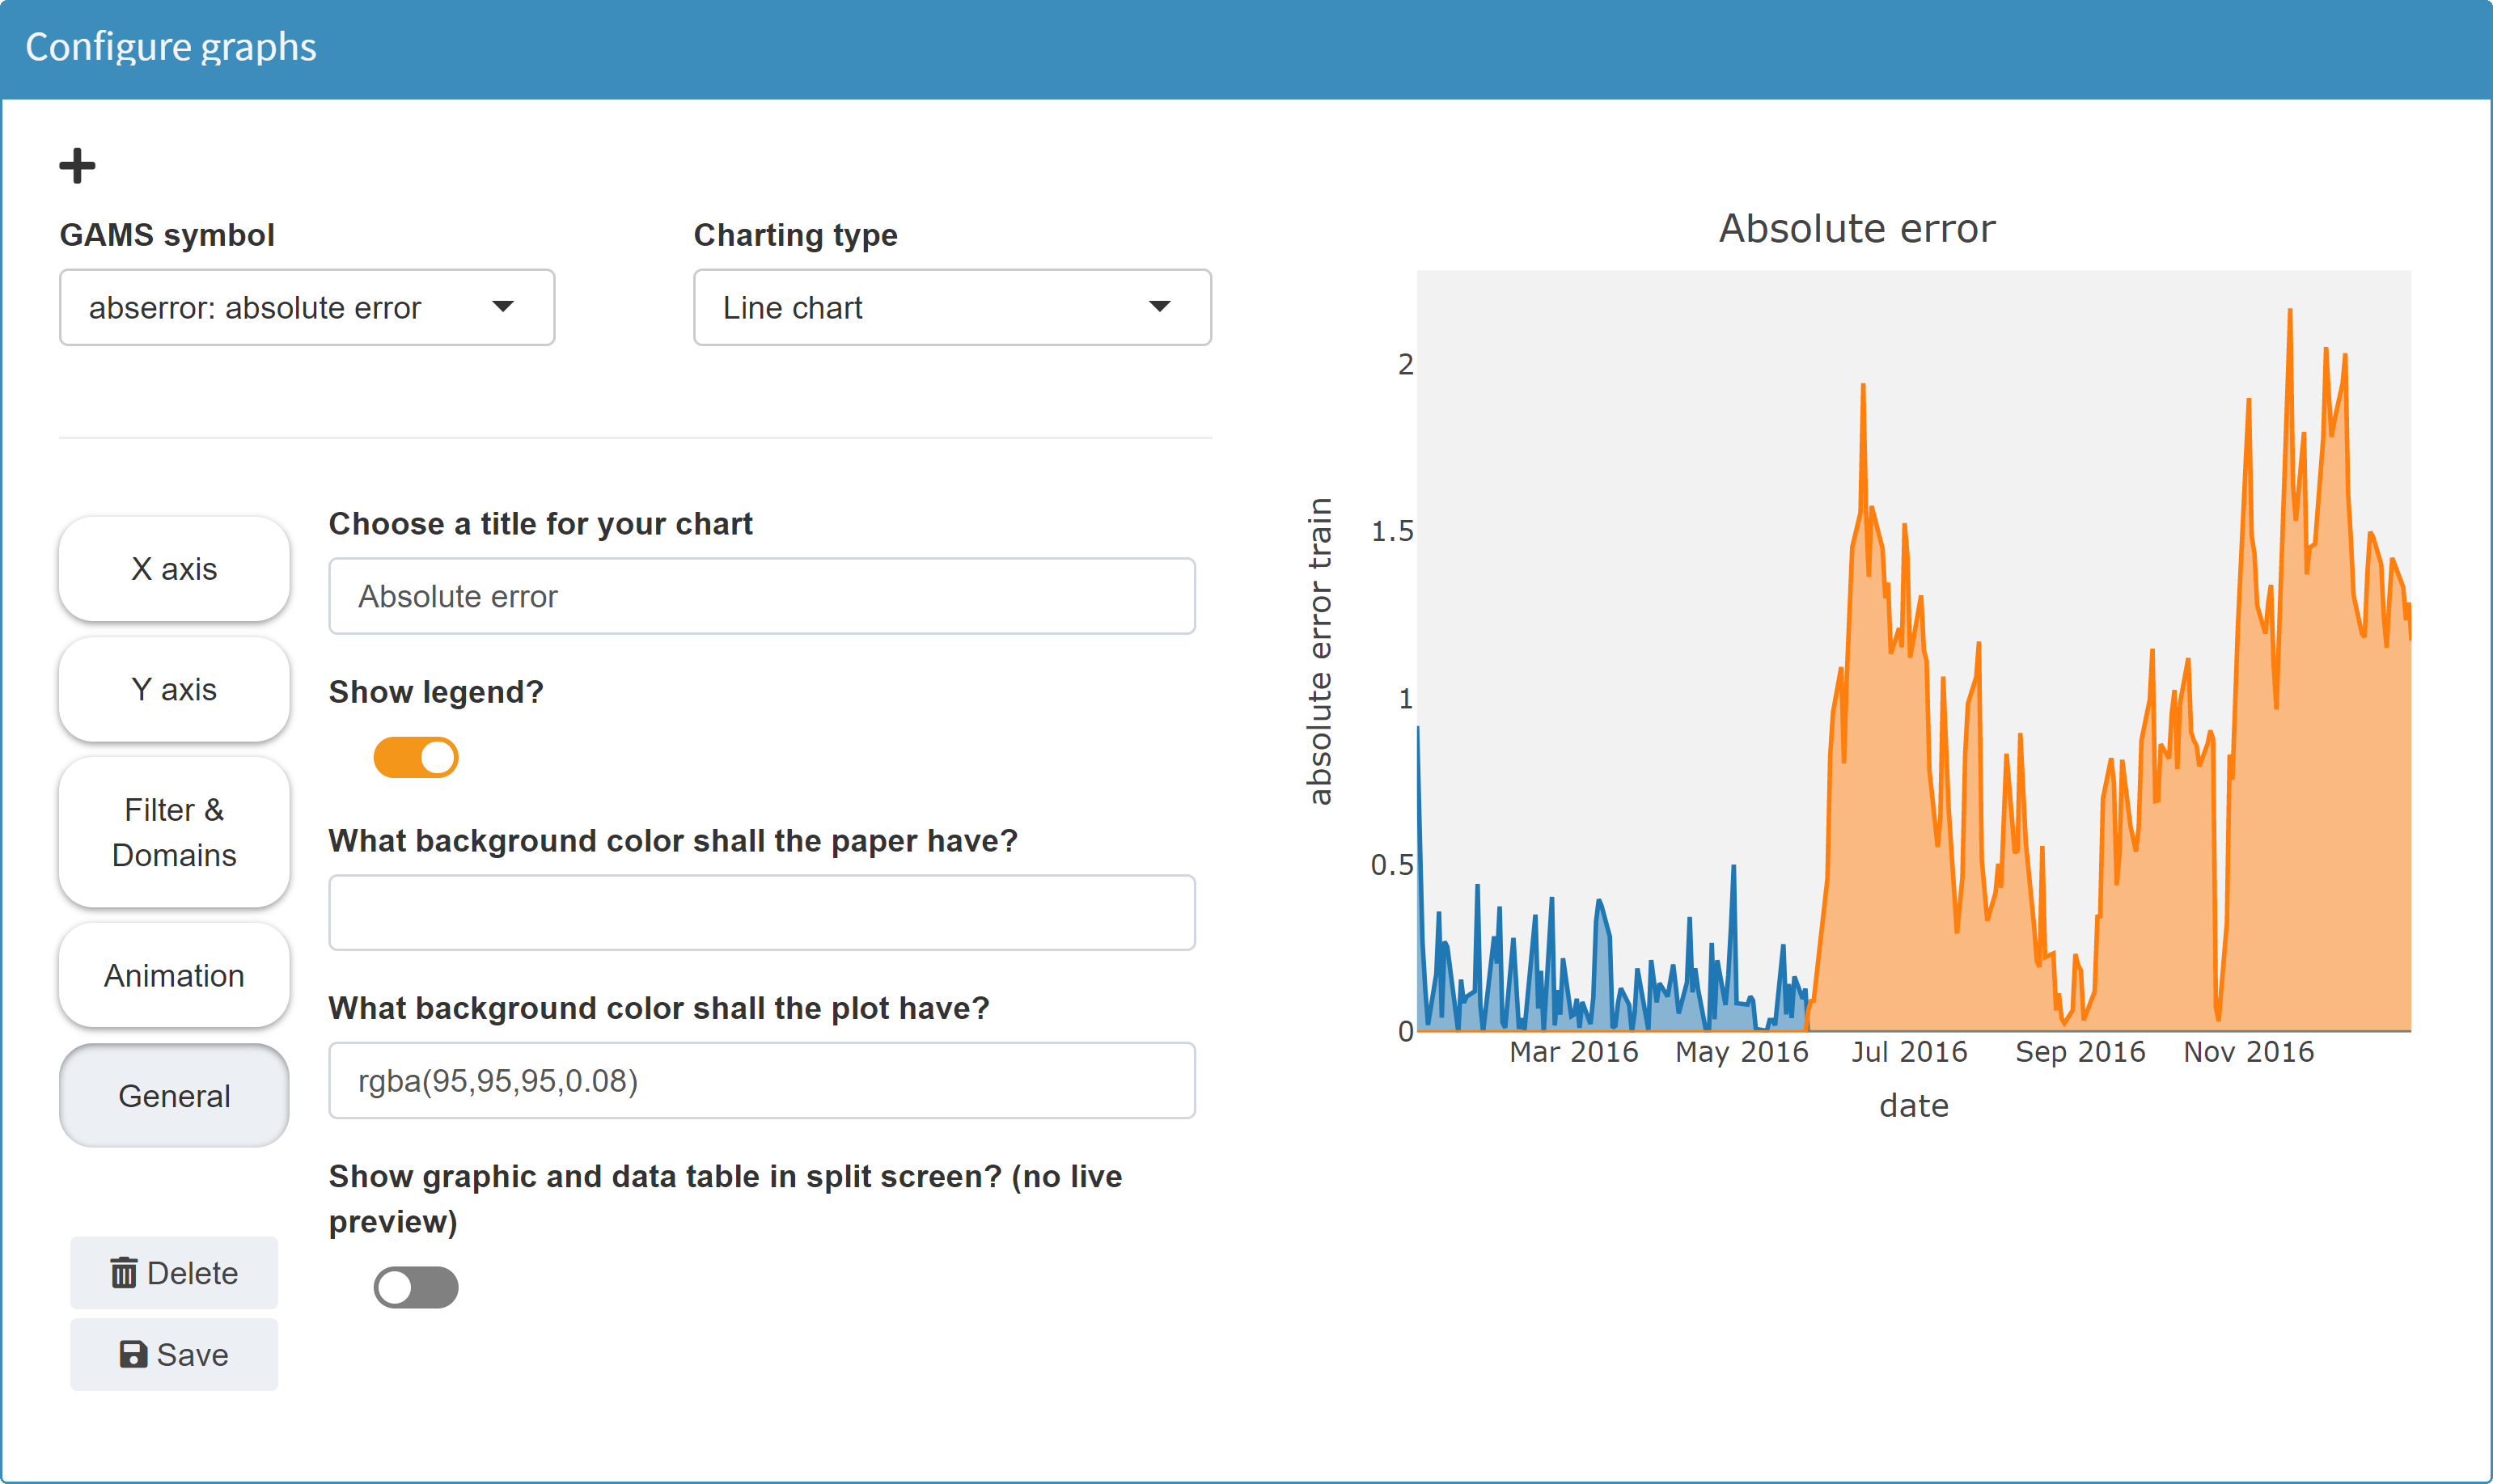Click the plus icon to add graph
Viewport: 2493px width, 1484px height.
coord(77,166)
